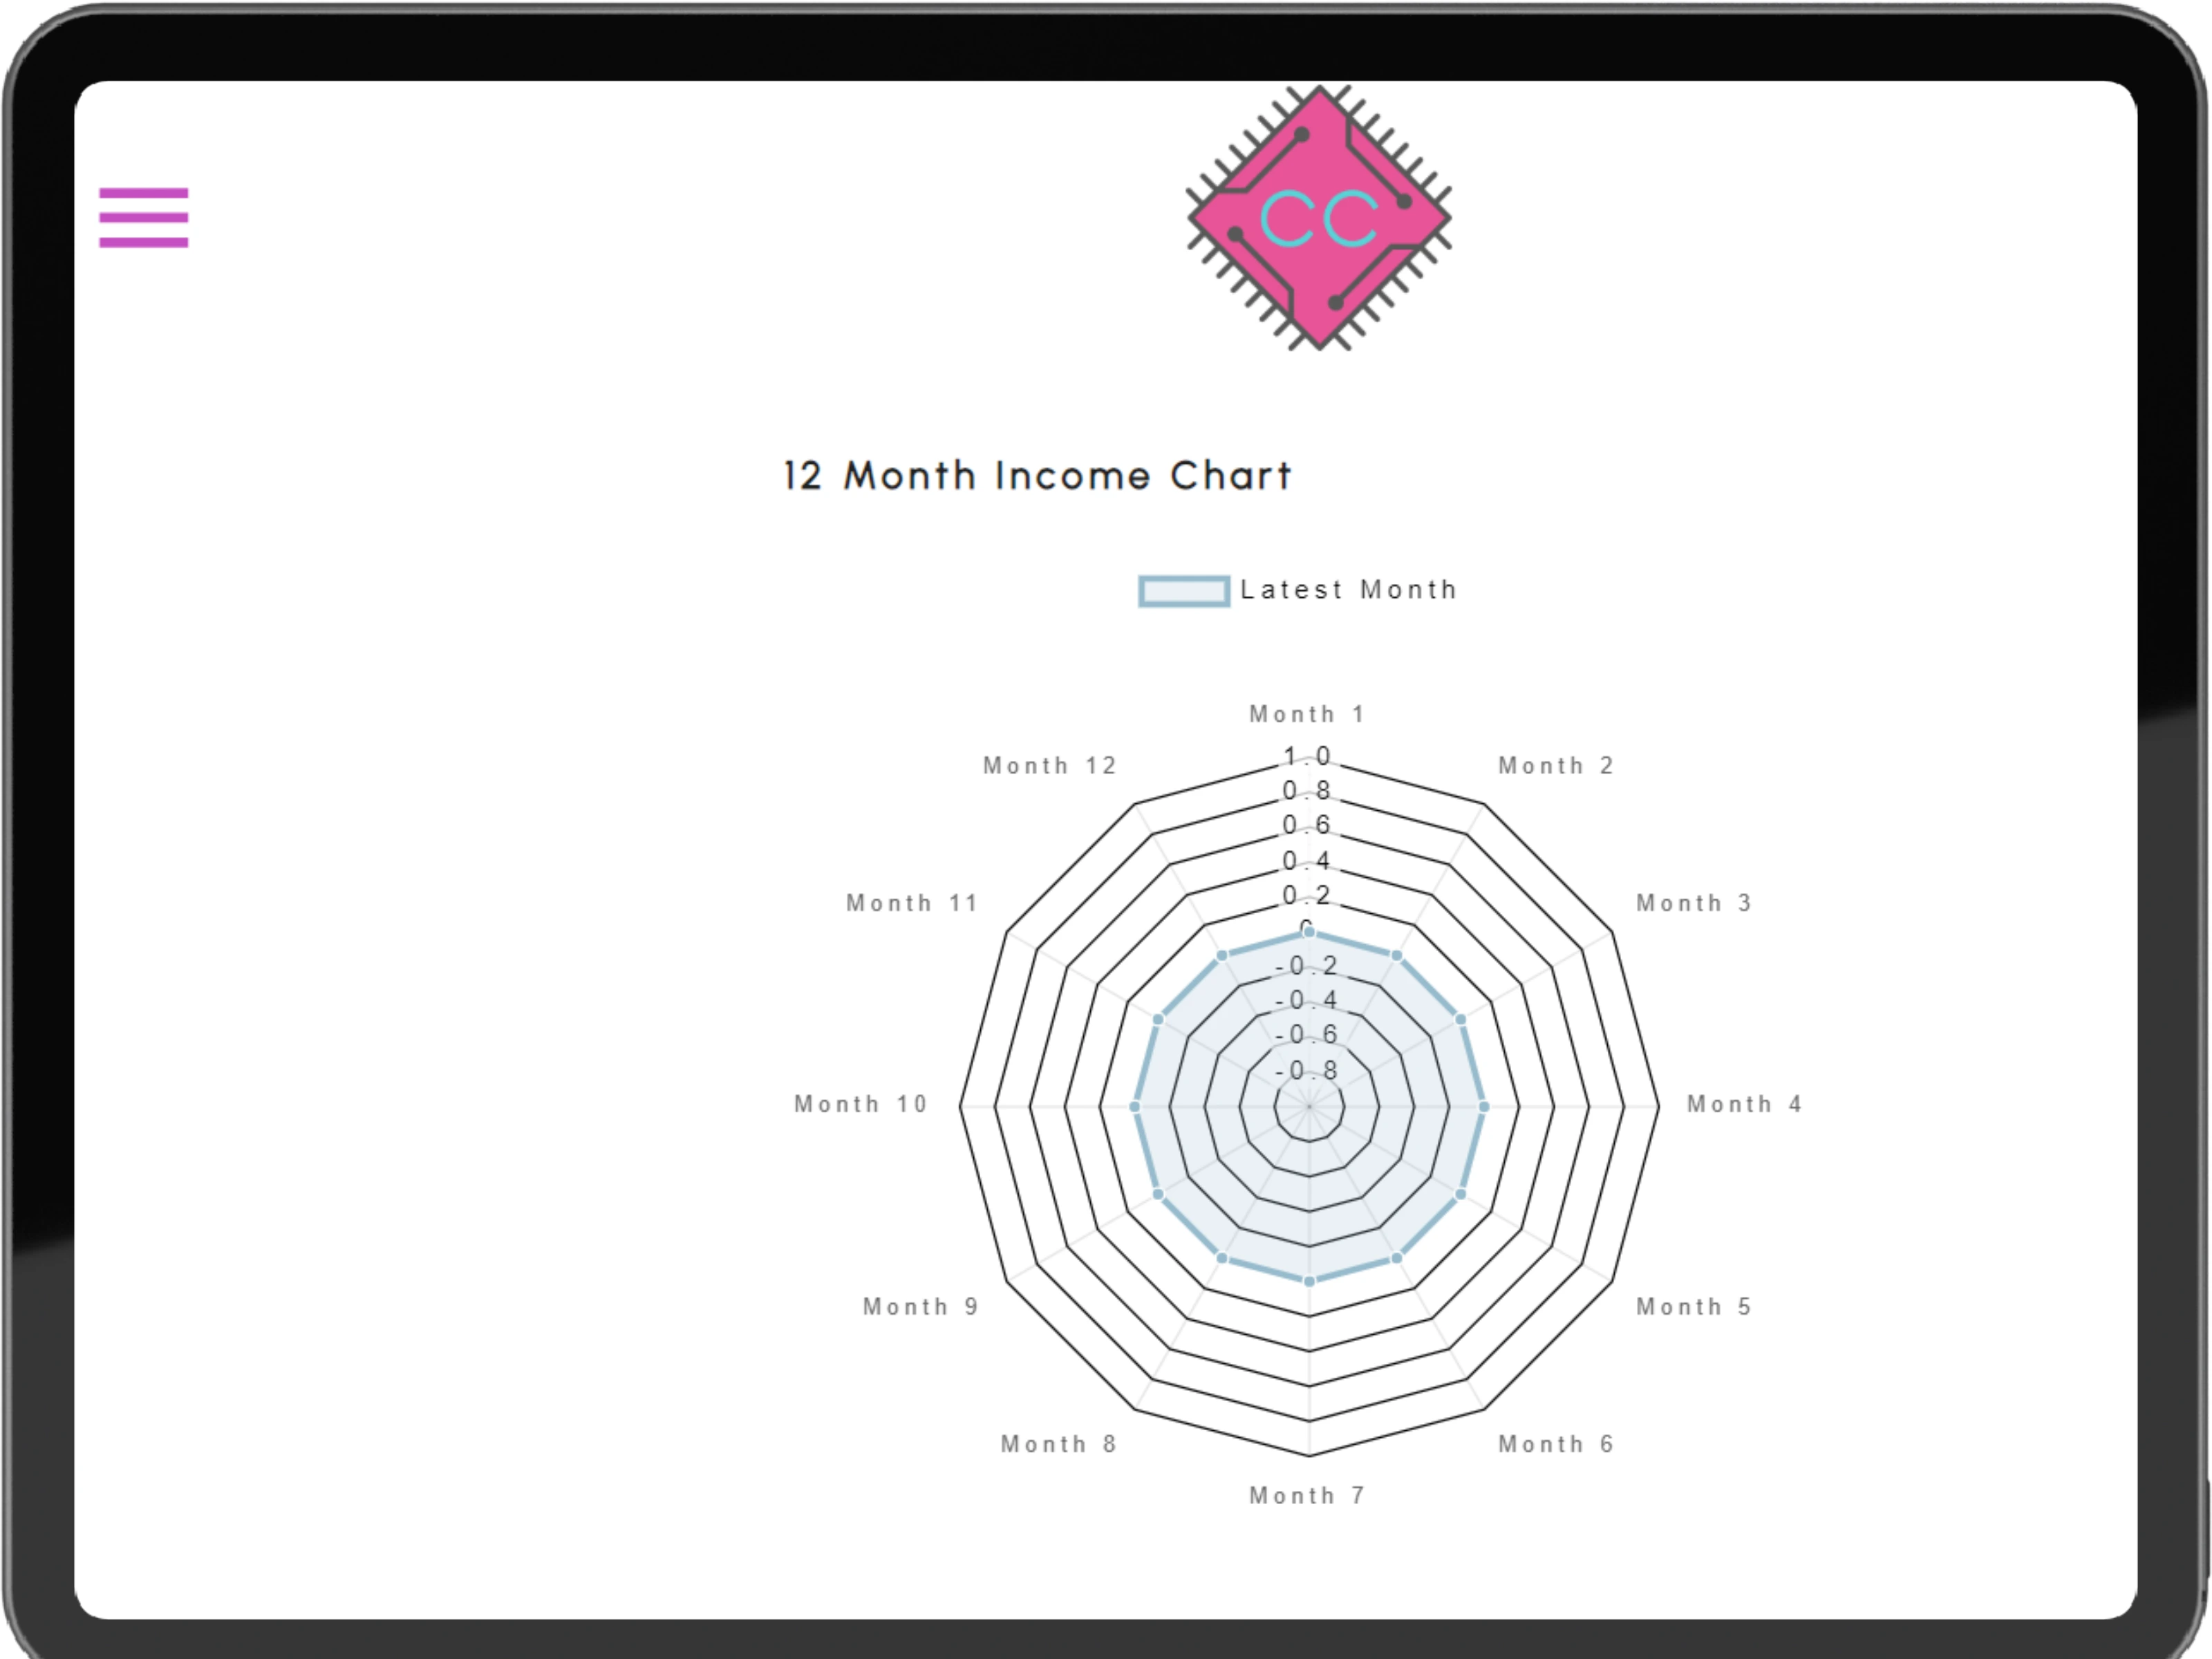
Task: Click the 1.0 scale tick label
Action: (1307, 756)
